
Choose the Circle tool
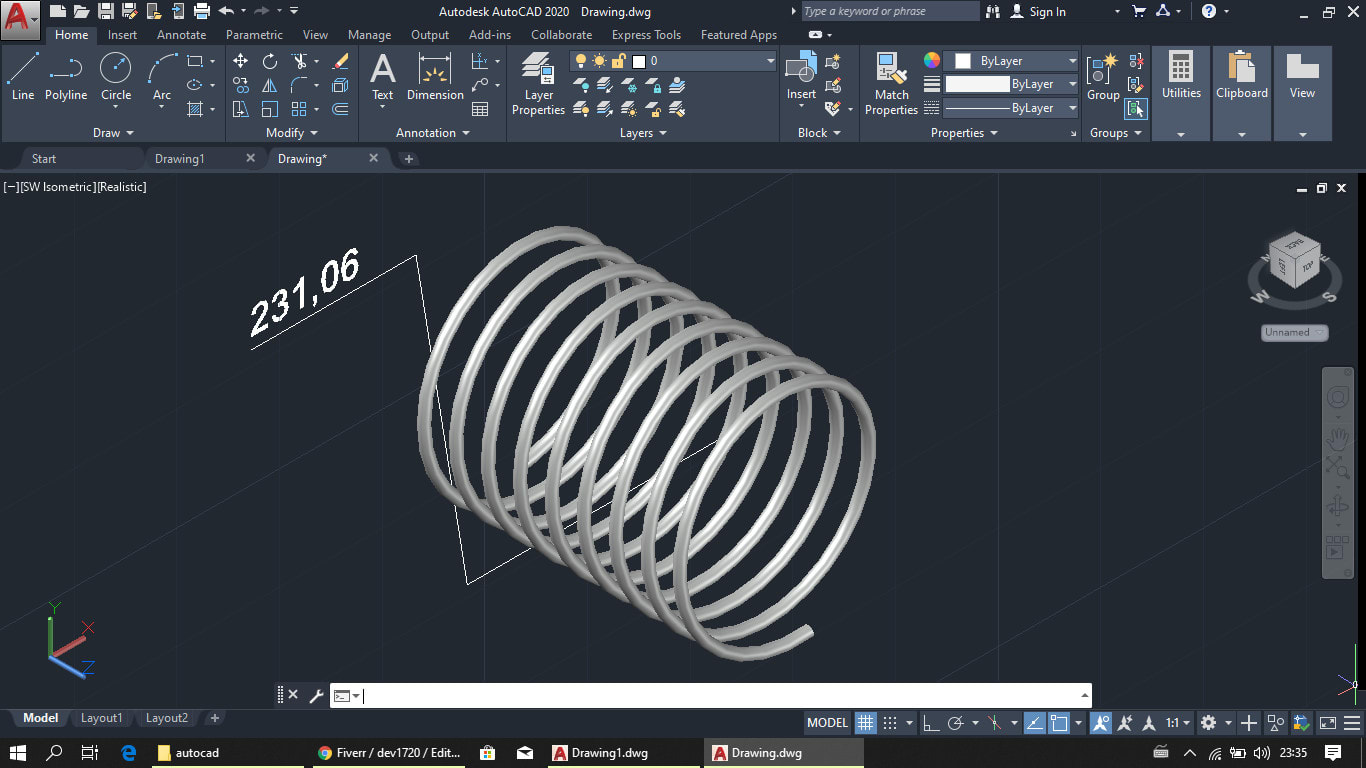click(x=116, y=77)
